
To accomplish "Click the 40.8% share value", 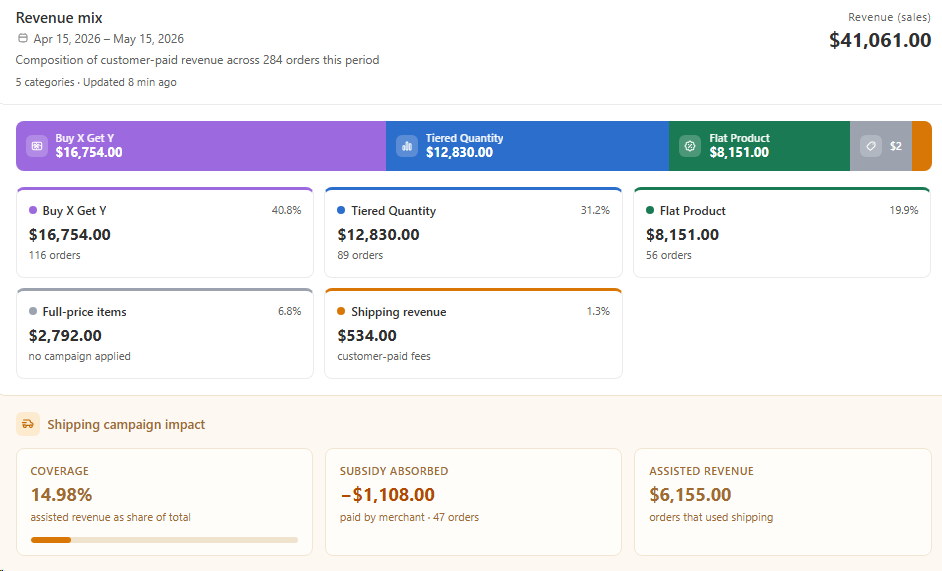I will (286, 210).
